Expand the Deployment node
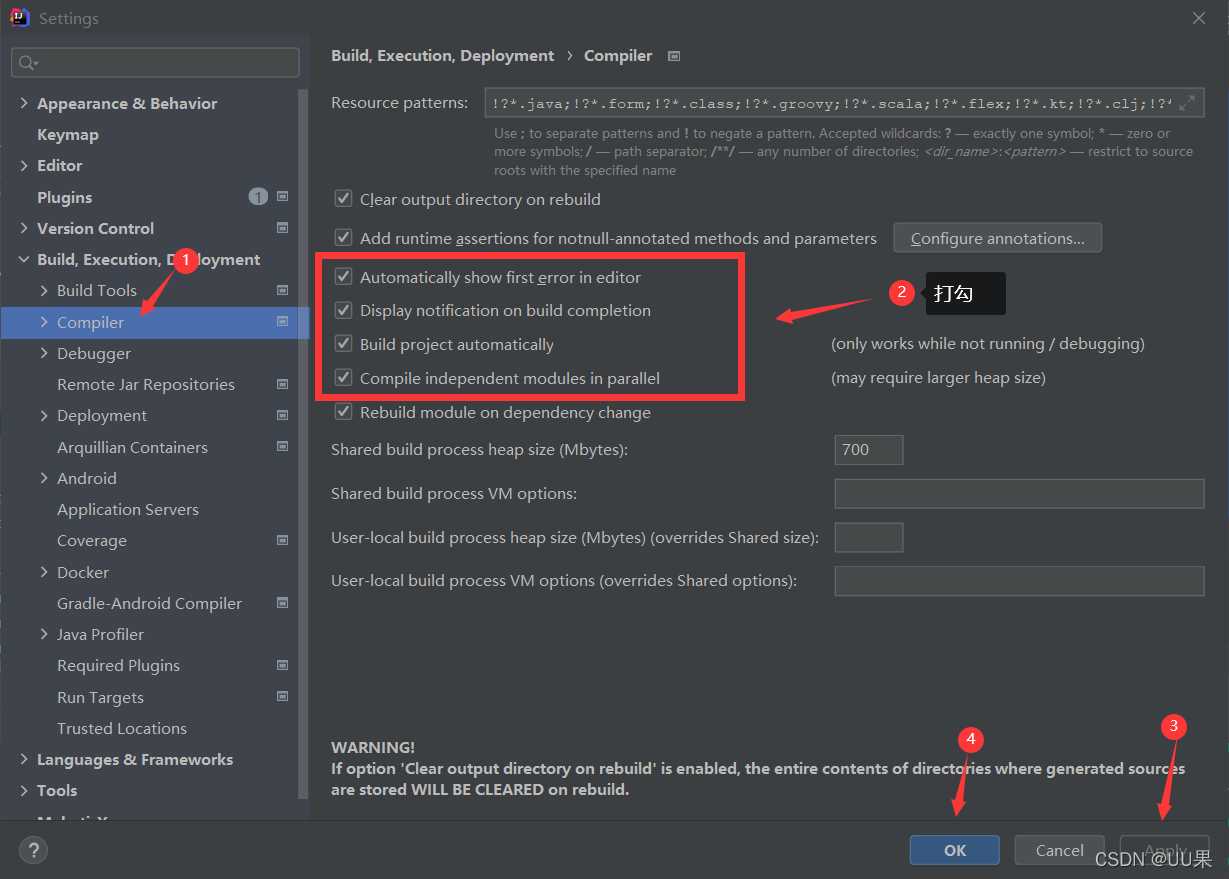 point(44,415)
